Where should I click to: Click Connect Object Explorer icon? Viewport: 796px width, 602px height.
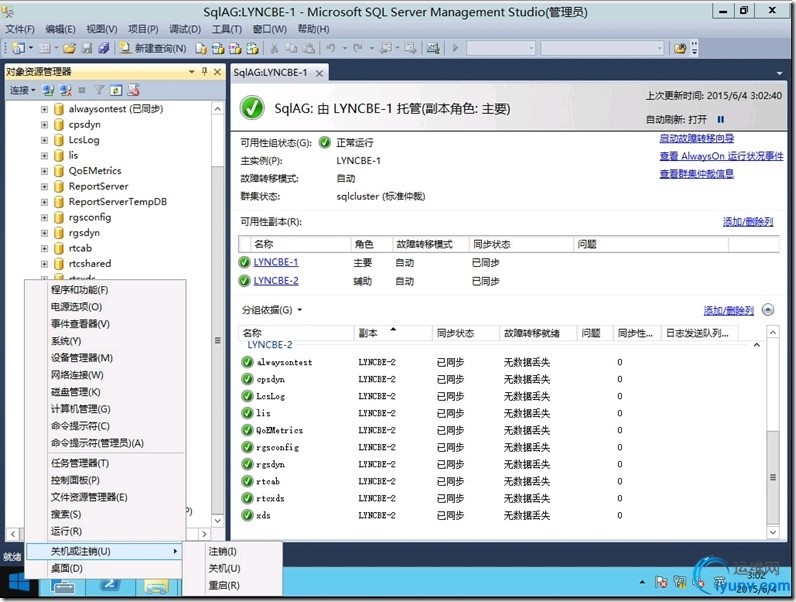point(48,90)
